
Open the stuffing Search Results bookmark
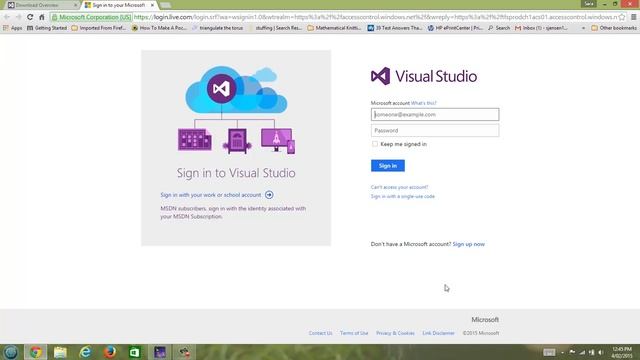[276, 28]
